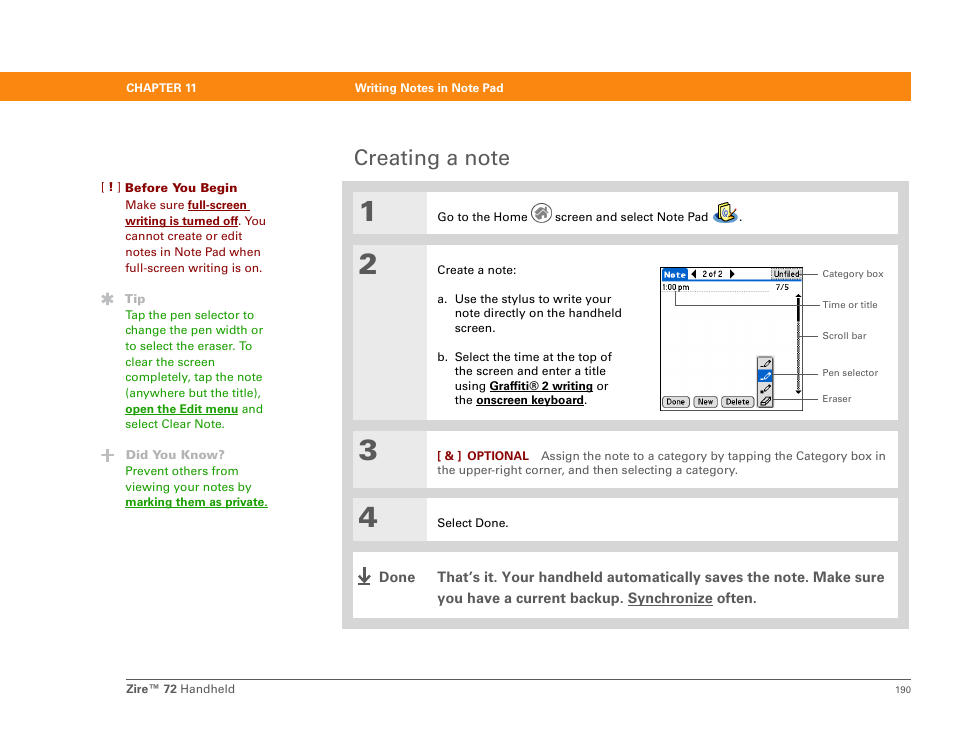Click the 'Zire 72 Handheld' footer text
954x738 pixels.
click(x=180, y=689)
